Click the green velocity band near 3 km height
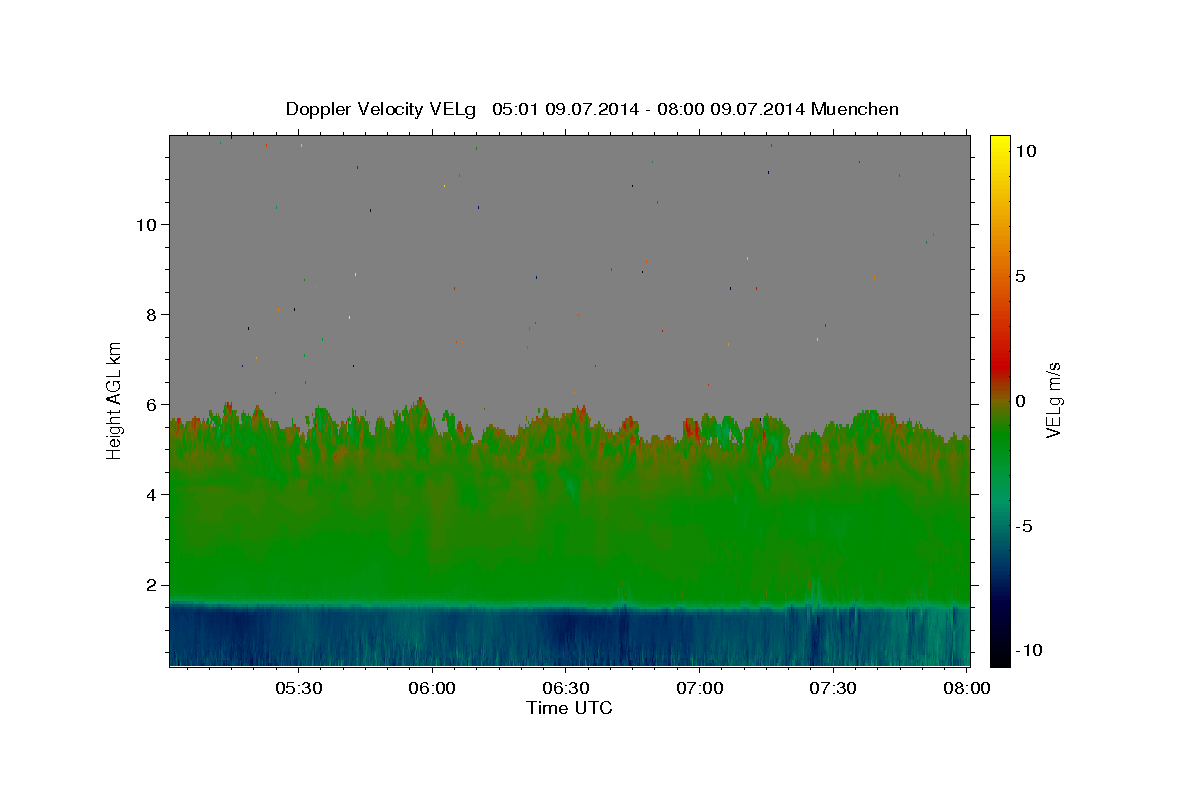This screenshot has width=1200, height=800. tap(569, 540)
